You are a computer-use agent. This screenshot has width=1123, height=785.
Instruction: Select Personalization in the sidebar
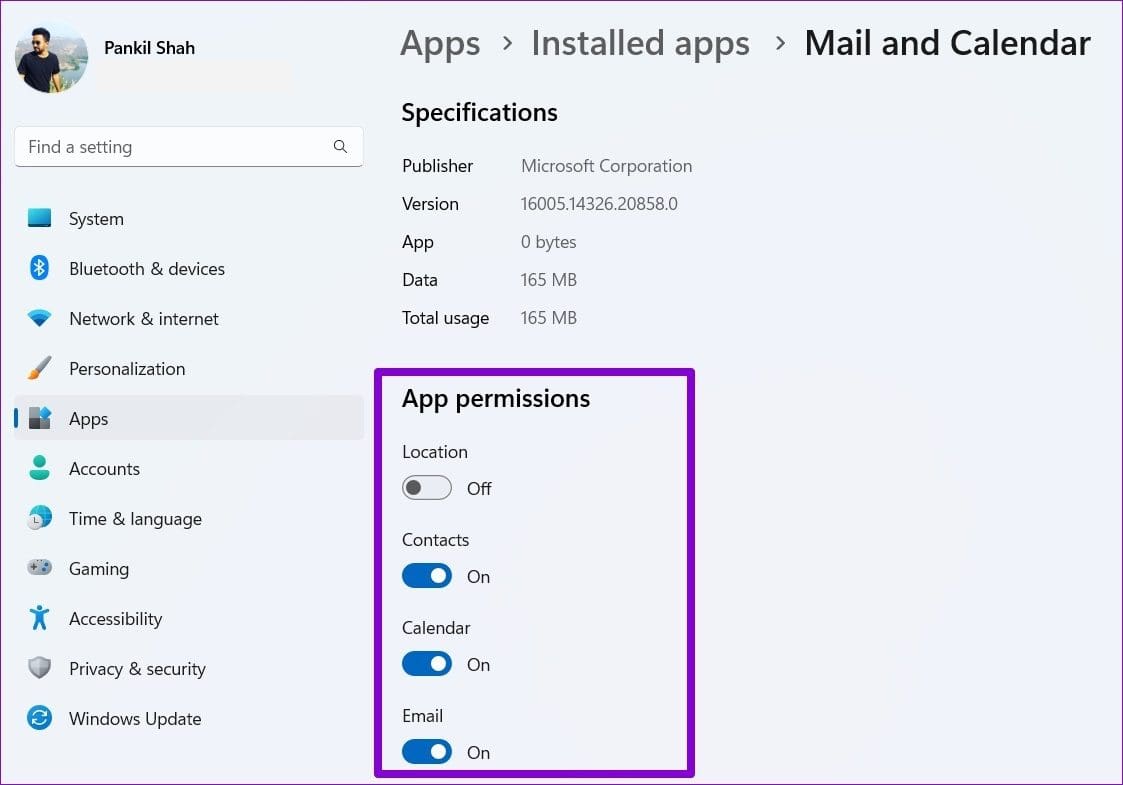[x=188, y=369]
